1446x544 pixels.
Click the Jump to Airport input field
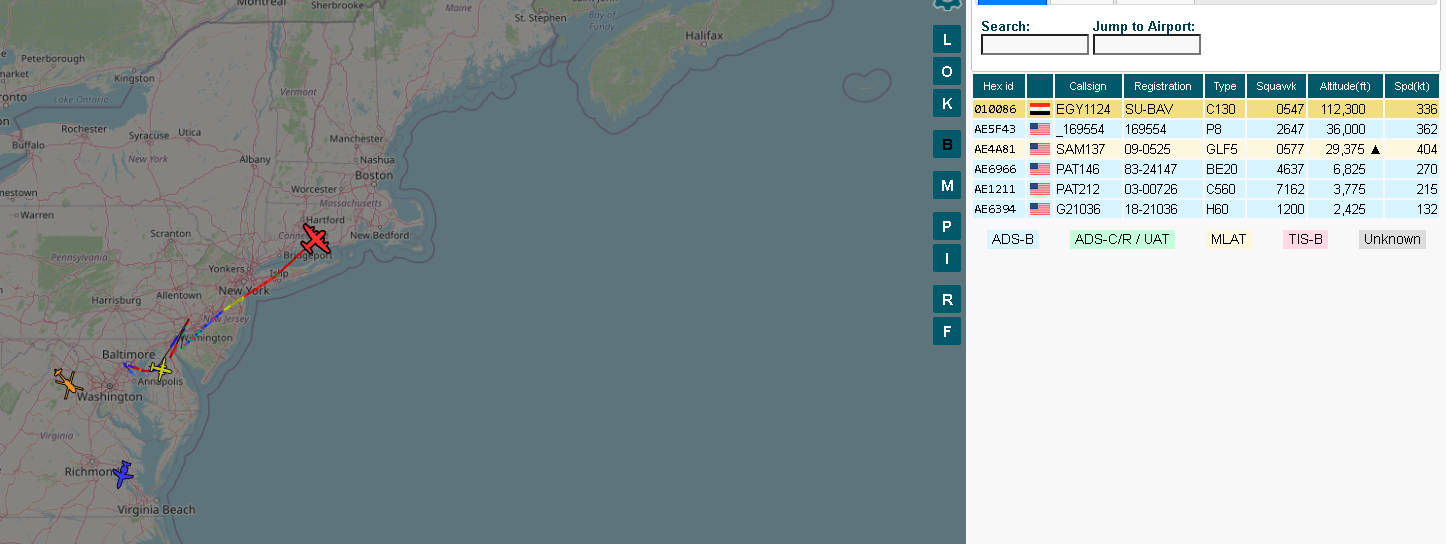(1147, 45)
